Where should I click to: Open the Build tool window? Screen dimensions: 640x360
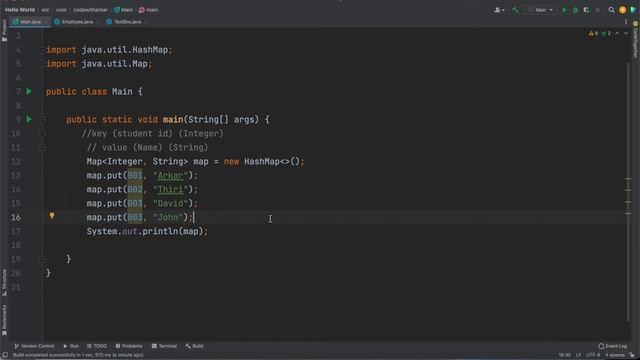(194, 346)
